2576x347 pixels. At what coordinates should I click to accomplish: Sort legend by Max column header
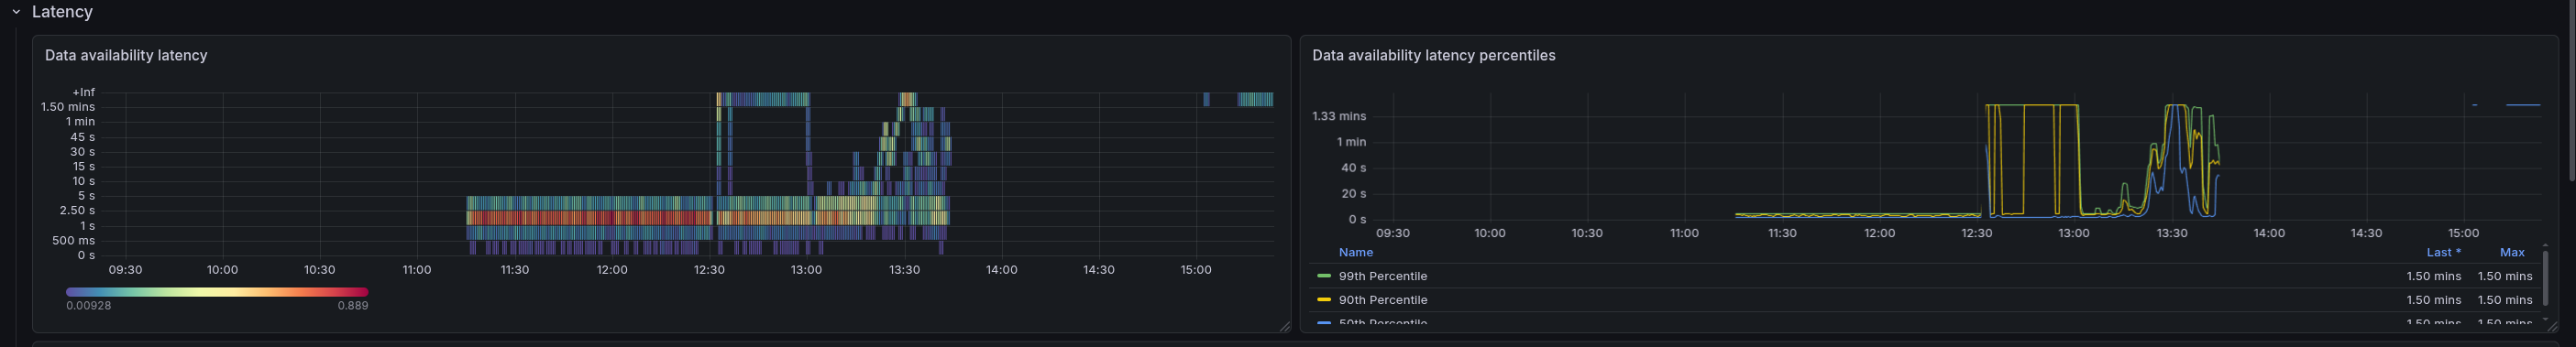pyautogui.click(x=2512, y=252)
